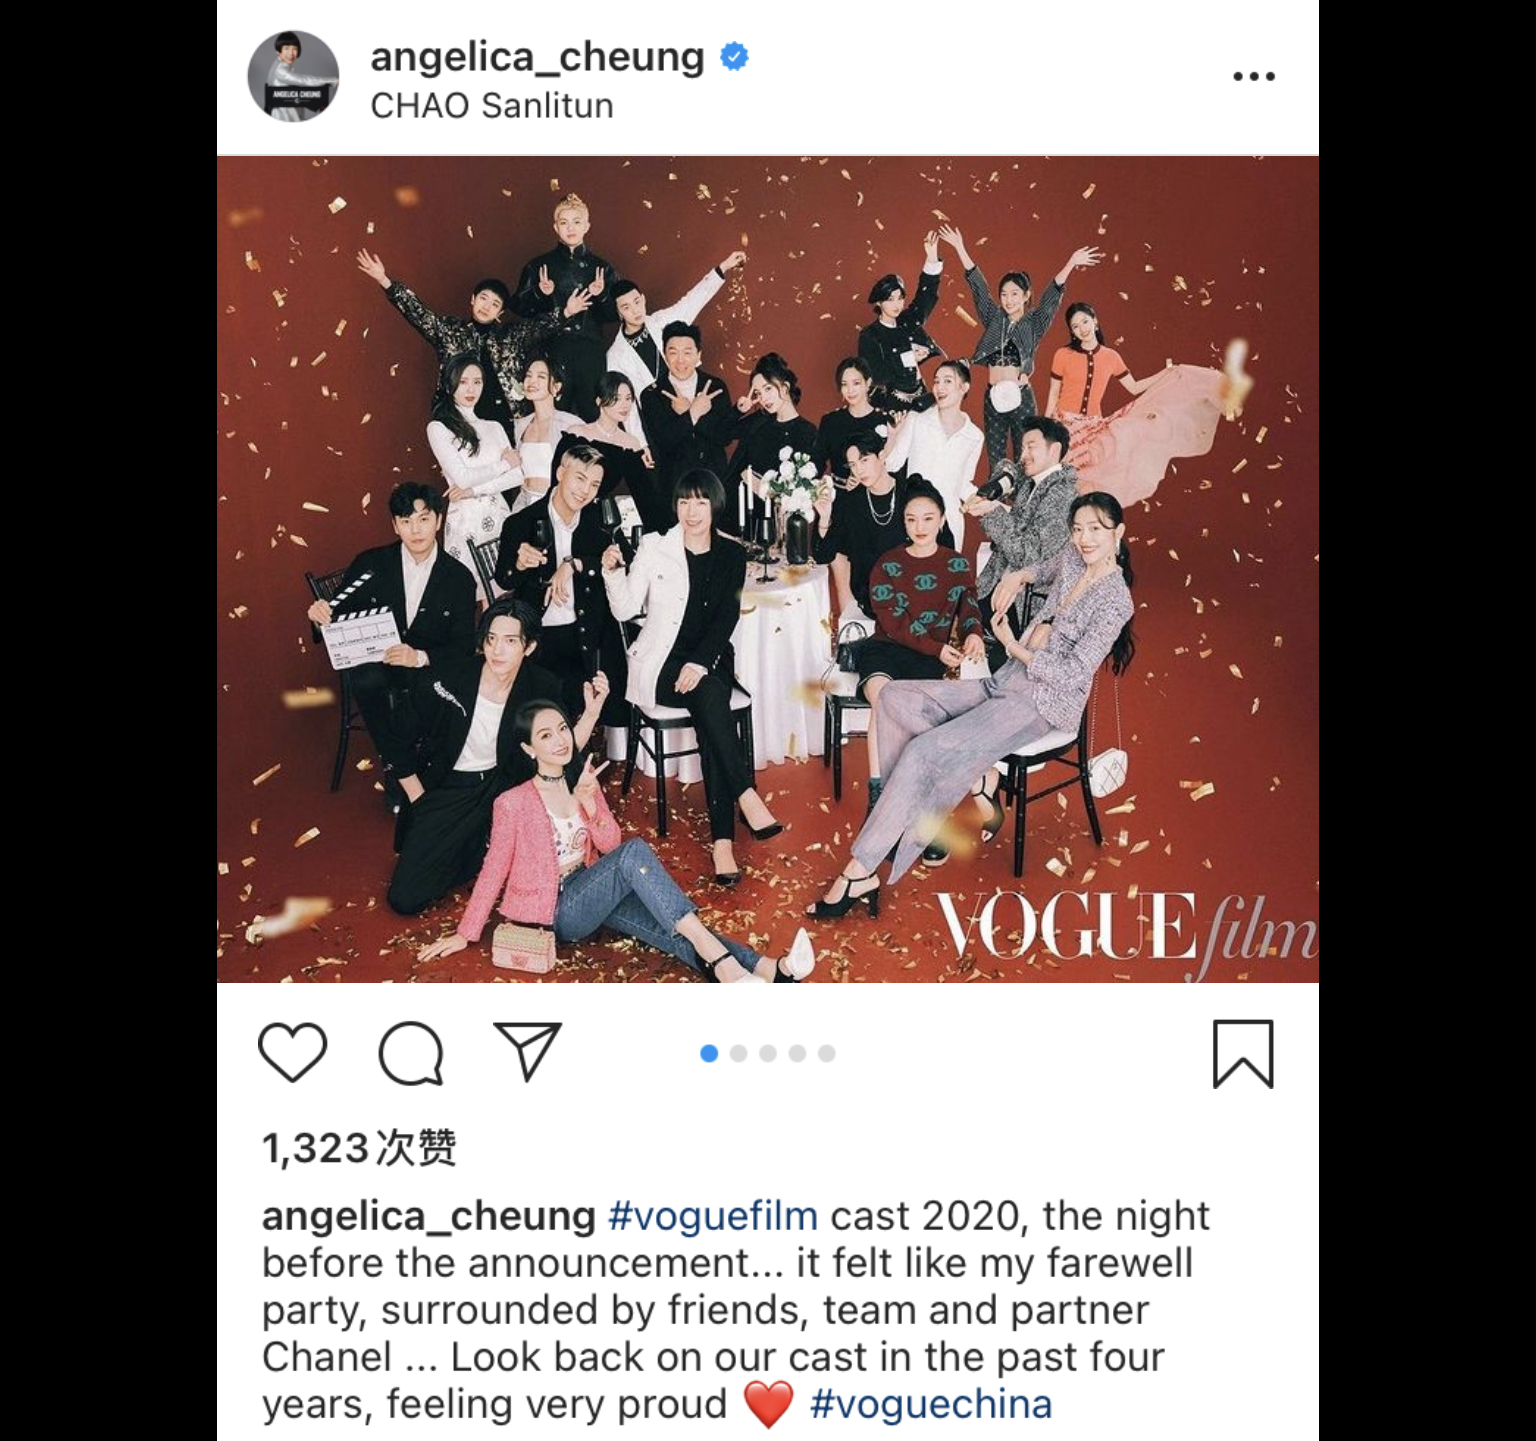
Task: Tap the red heart emoji in caption
Action: point(768,1404)
